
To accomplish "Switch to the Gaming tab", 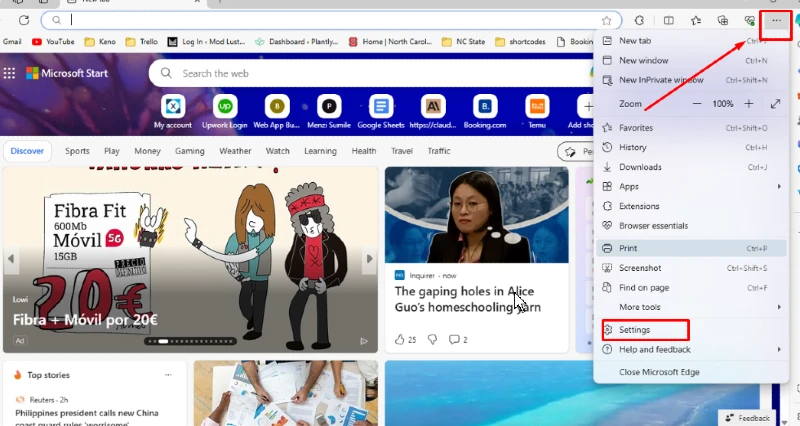I will 190,151.
